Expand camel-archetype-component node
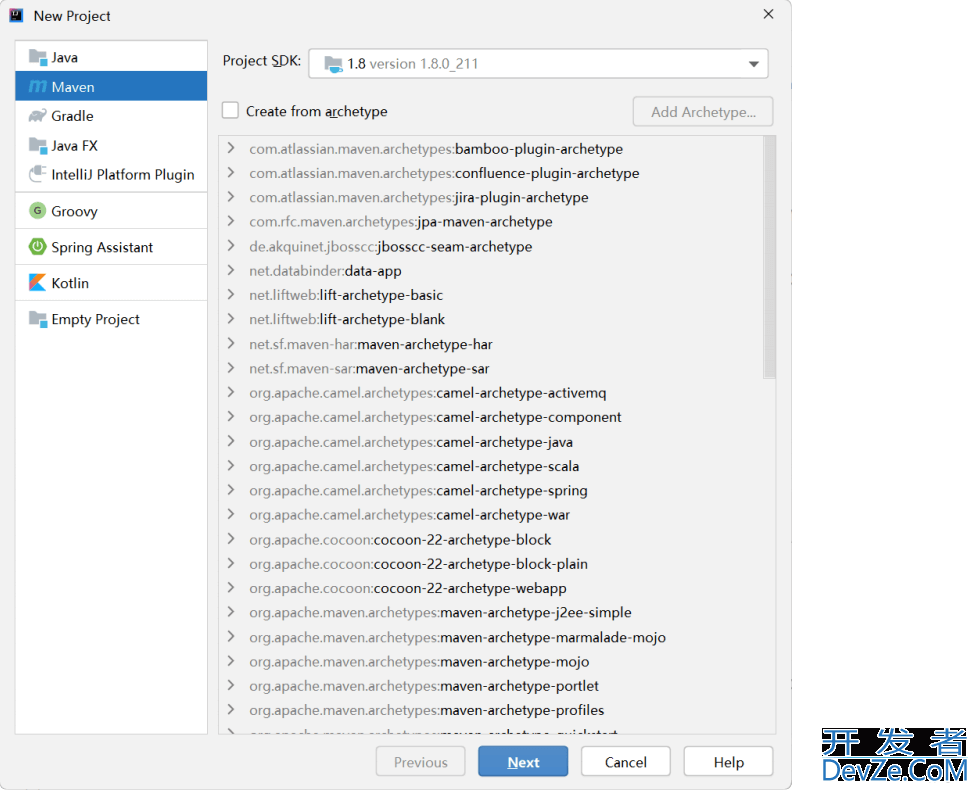Image resolution: width=978 pixels, height=792 pixels. [231, 417]
